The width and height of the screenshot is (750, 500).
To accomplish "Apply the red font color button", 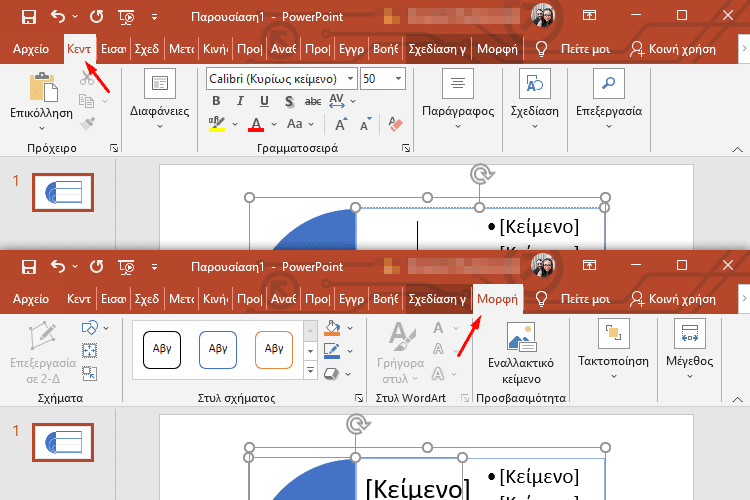I will click(x=256, y=124).
